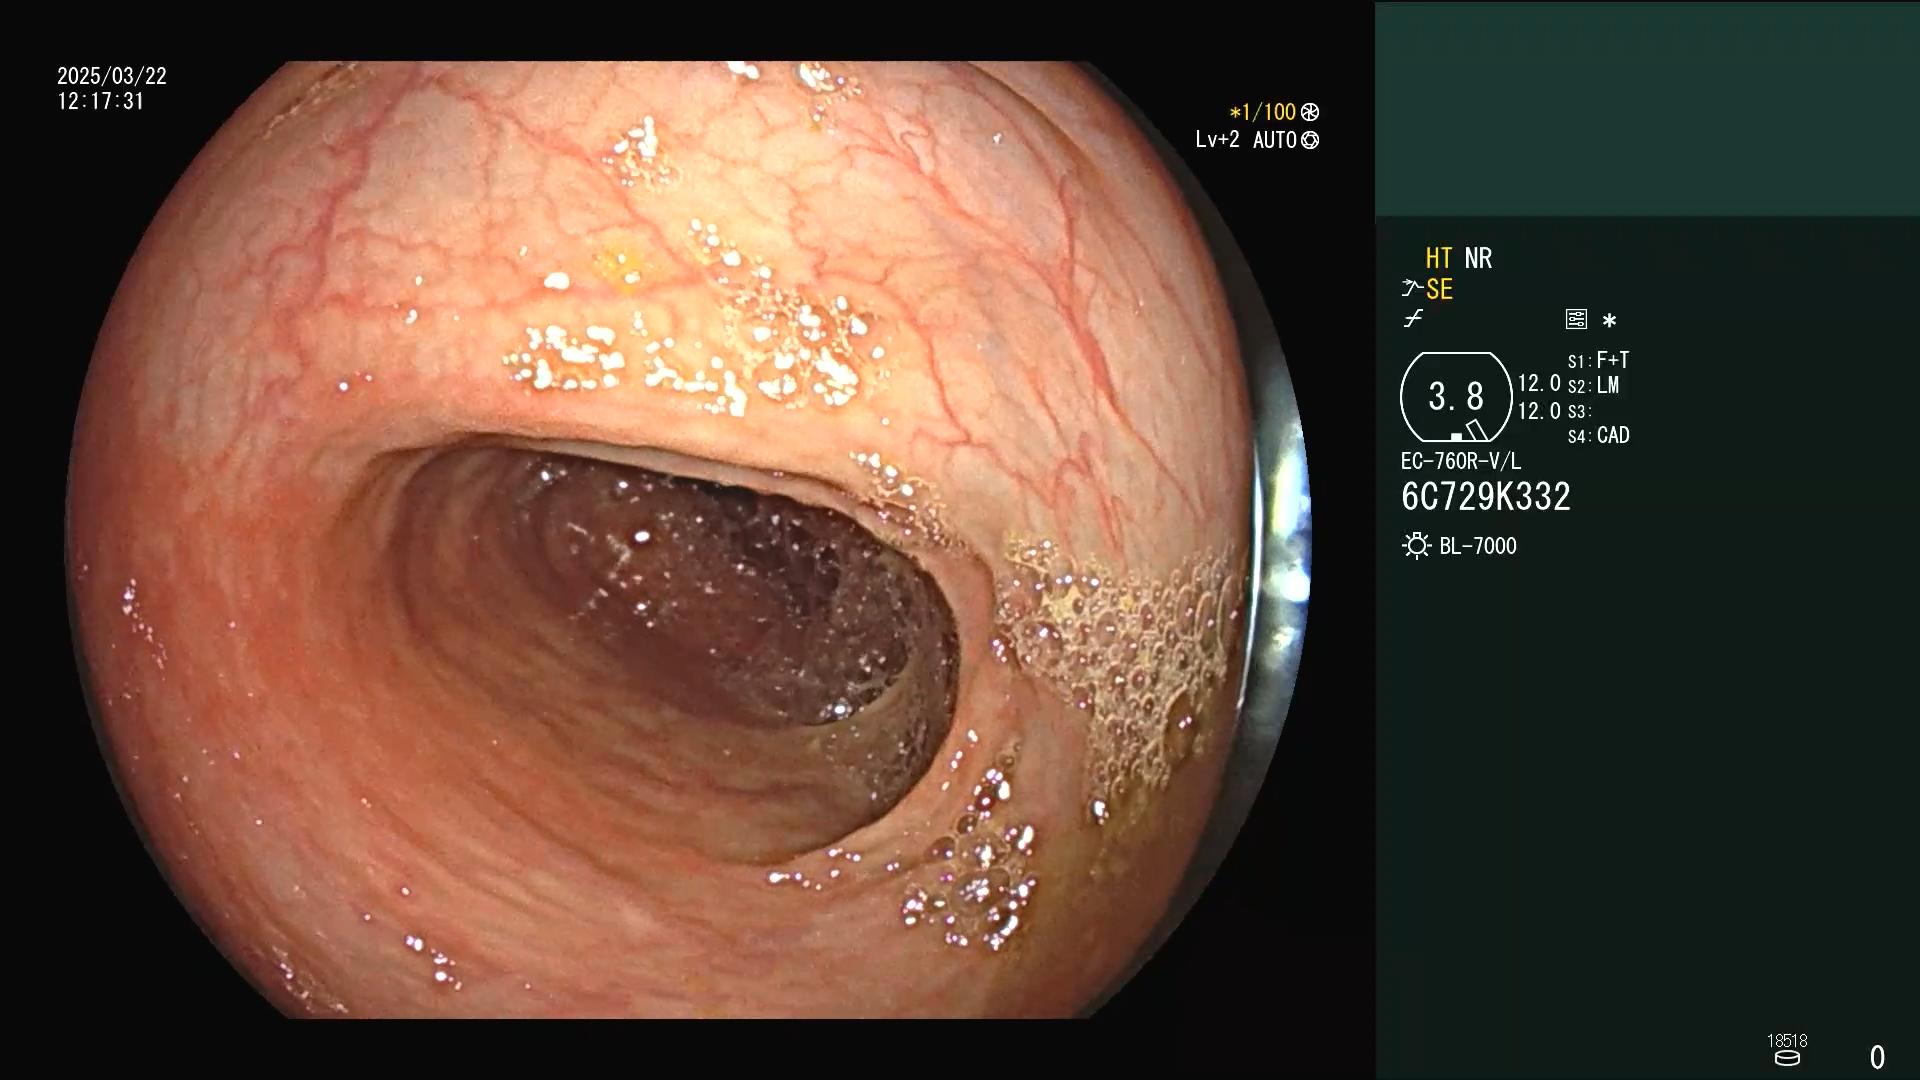Click the NR noise reduction indicator
The height and width of the screenshot is (1080, 1920).
pyautogui.click(x=1478, y=258)
